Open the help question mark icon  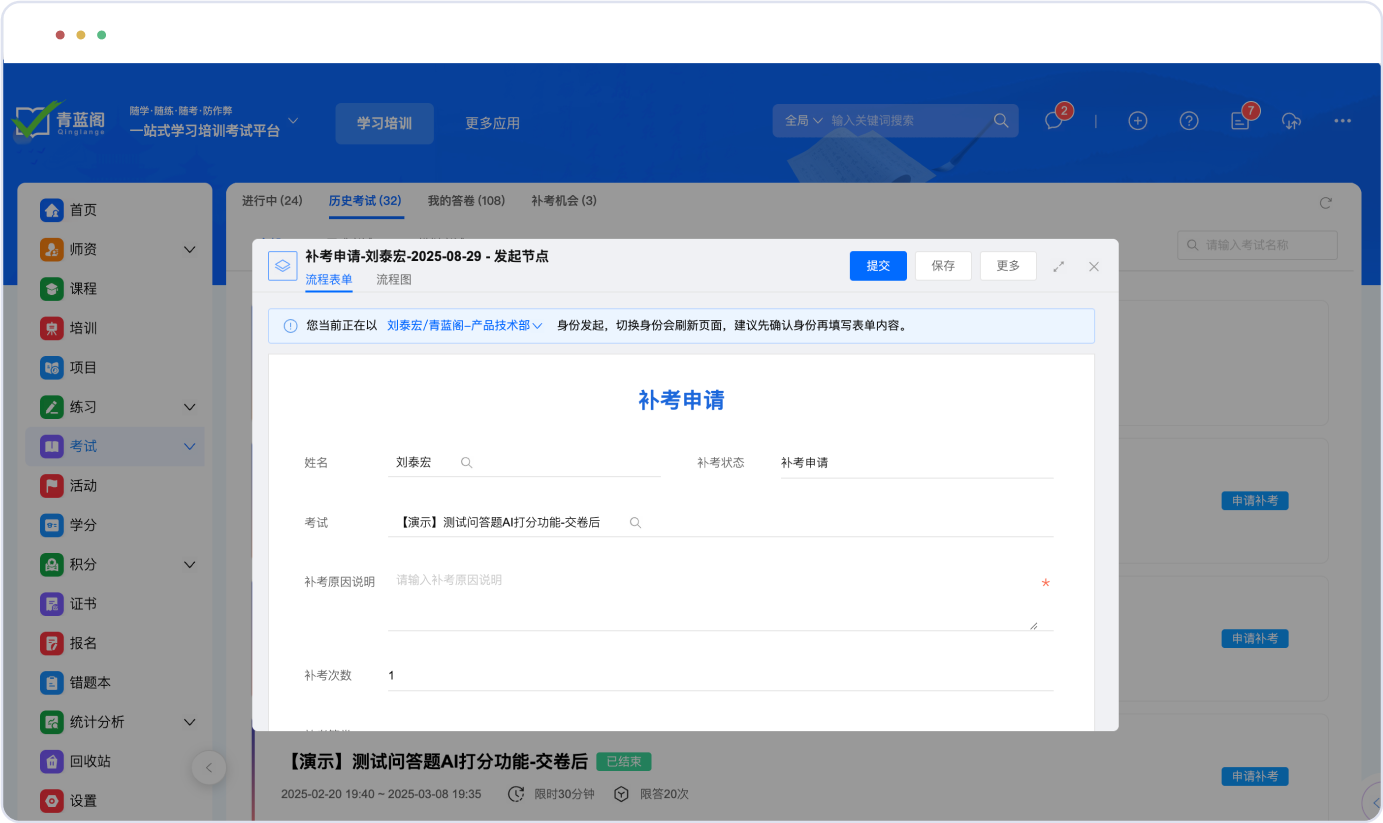click(x=1189, y=121)
